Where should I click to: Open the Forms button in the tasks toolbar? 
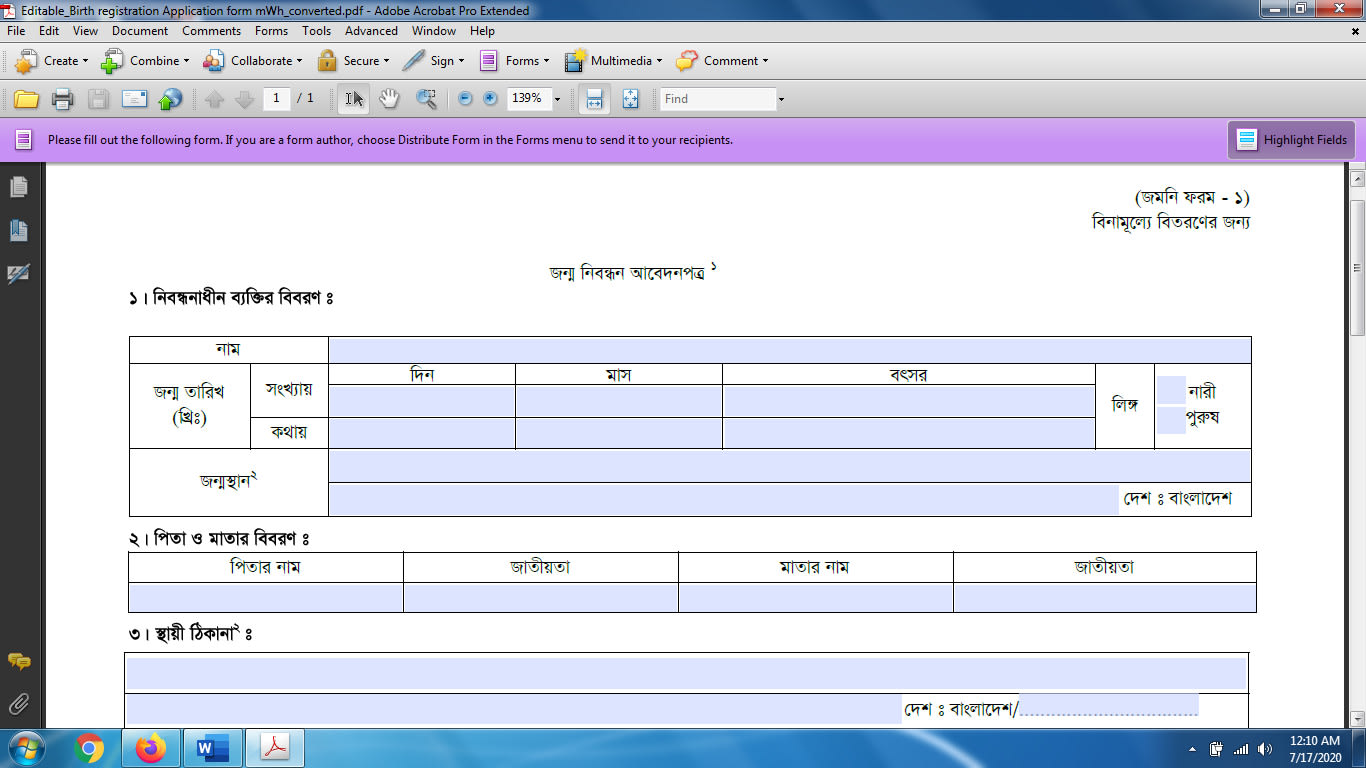[515, 61]
